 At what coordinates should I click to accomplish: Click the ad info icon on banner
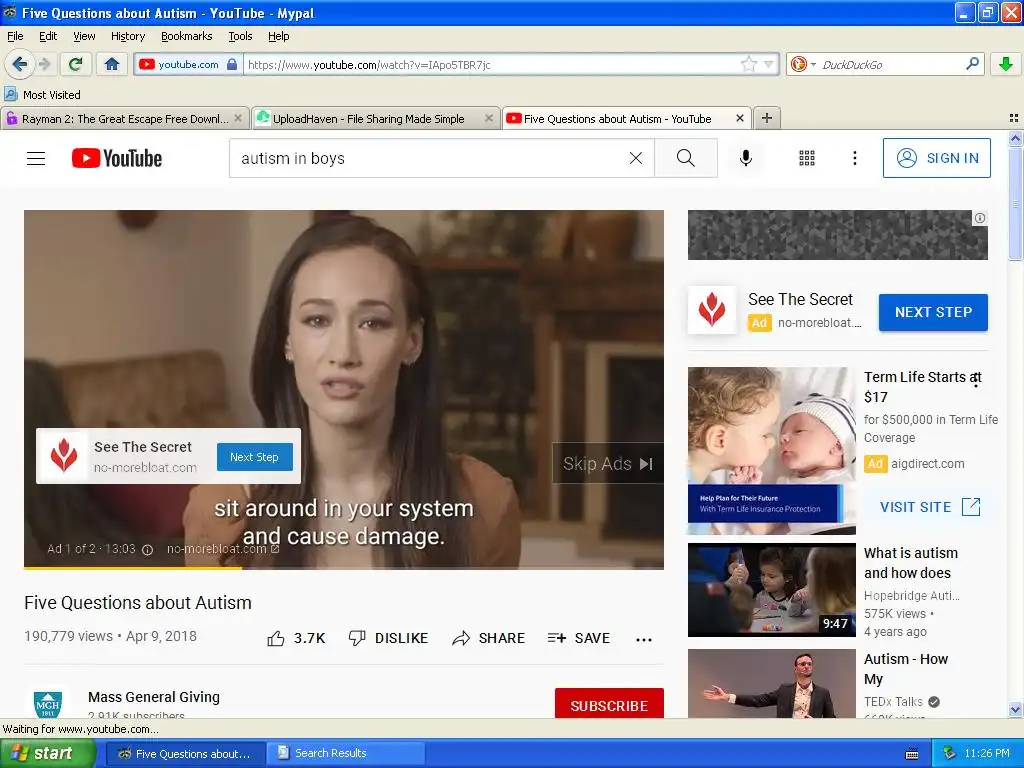point(980,218)
